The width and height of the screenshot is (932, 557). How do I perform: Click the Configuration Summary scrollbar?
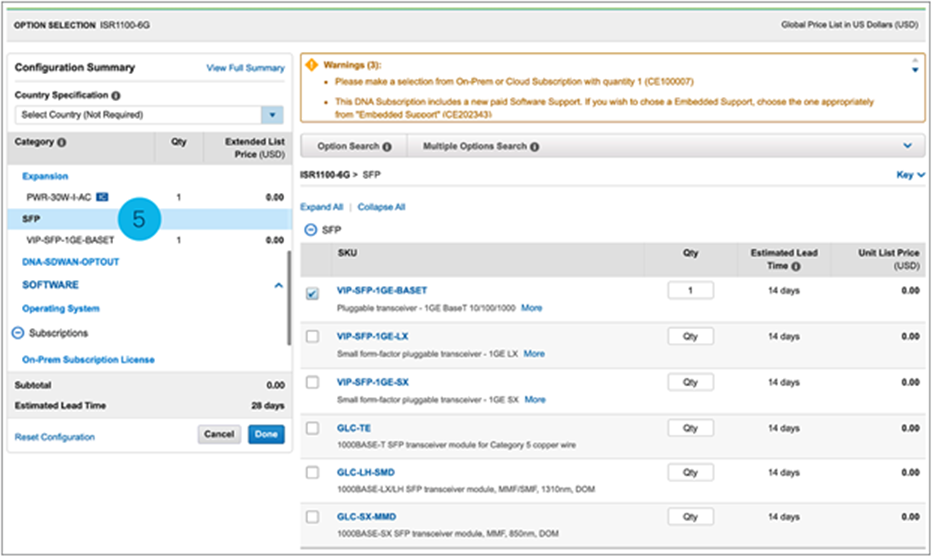pos(289,297)
